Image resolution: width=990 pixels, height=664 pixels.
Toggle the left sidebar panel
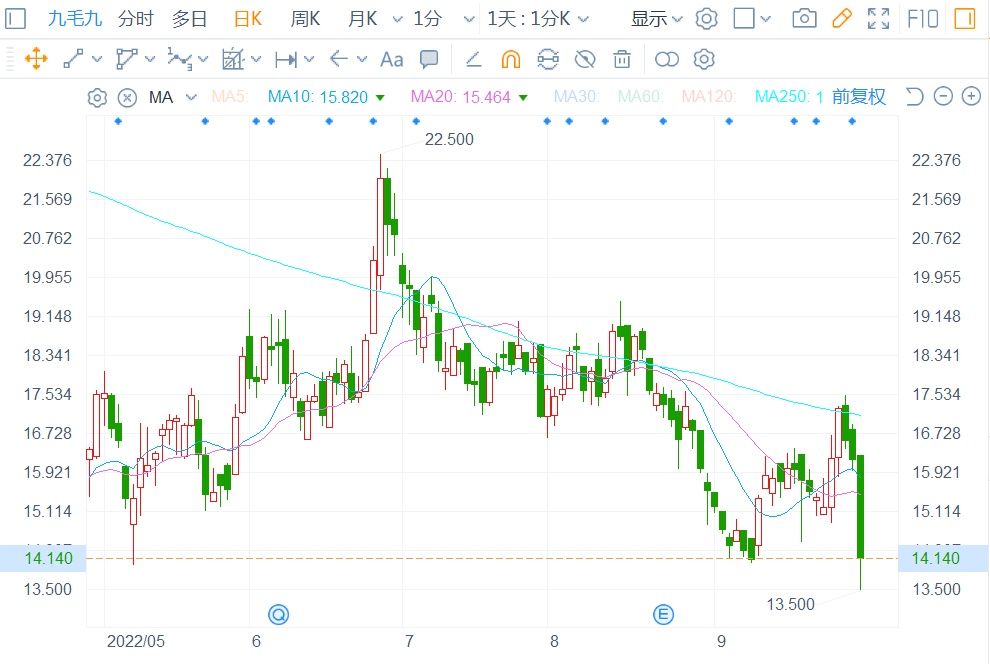coord(16,18)
